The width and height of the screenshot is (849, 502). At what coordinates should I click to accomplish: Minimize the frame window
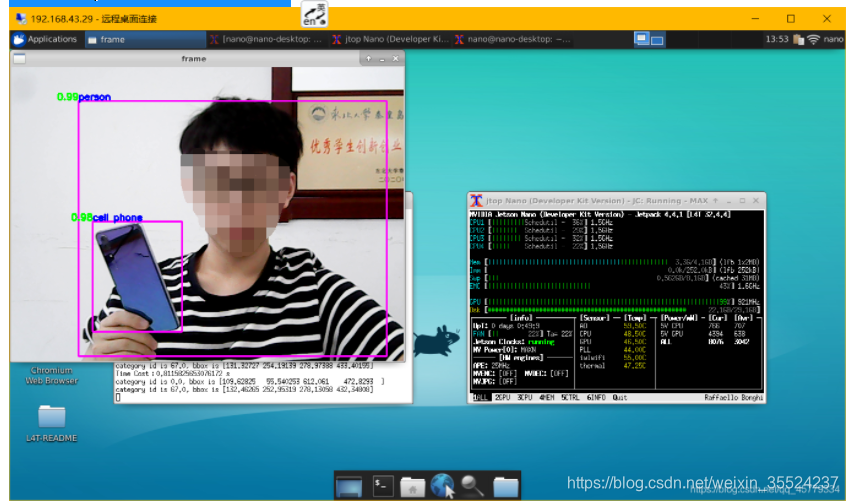382,58
